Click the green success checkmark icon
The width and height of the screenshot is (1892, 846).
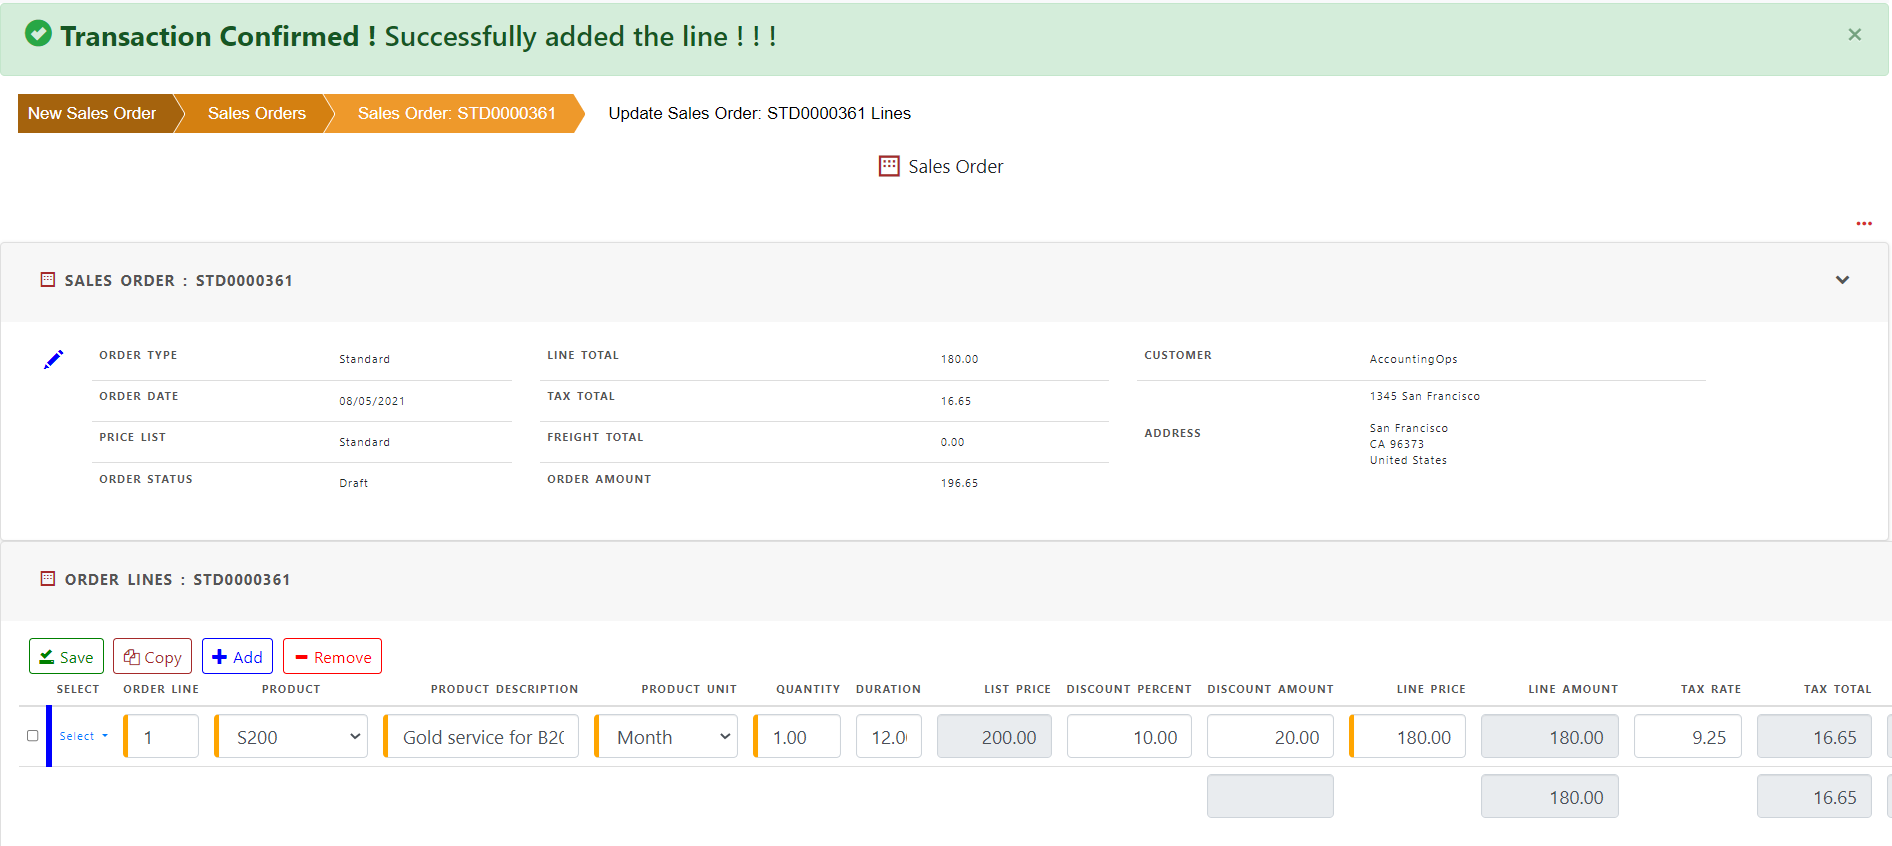(x=38, y=34)
